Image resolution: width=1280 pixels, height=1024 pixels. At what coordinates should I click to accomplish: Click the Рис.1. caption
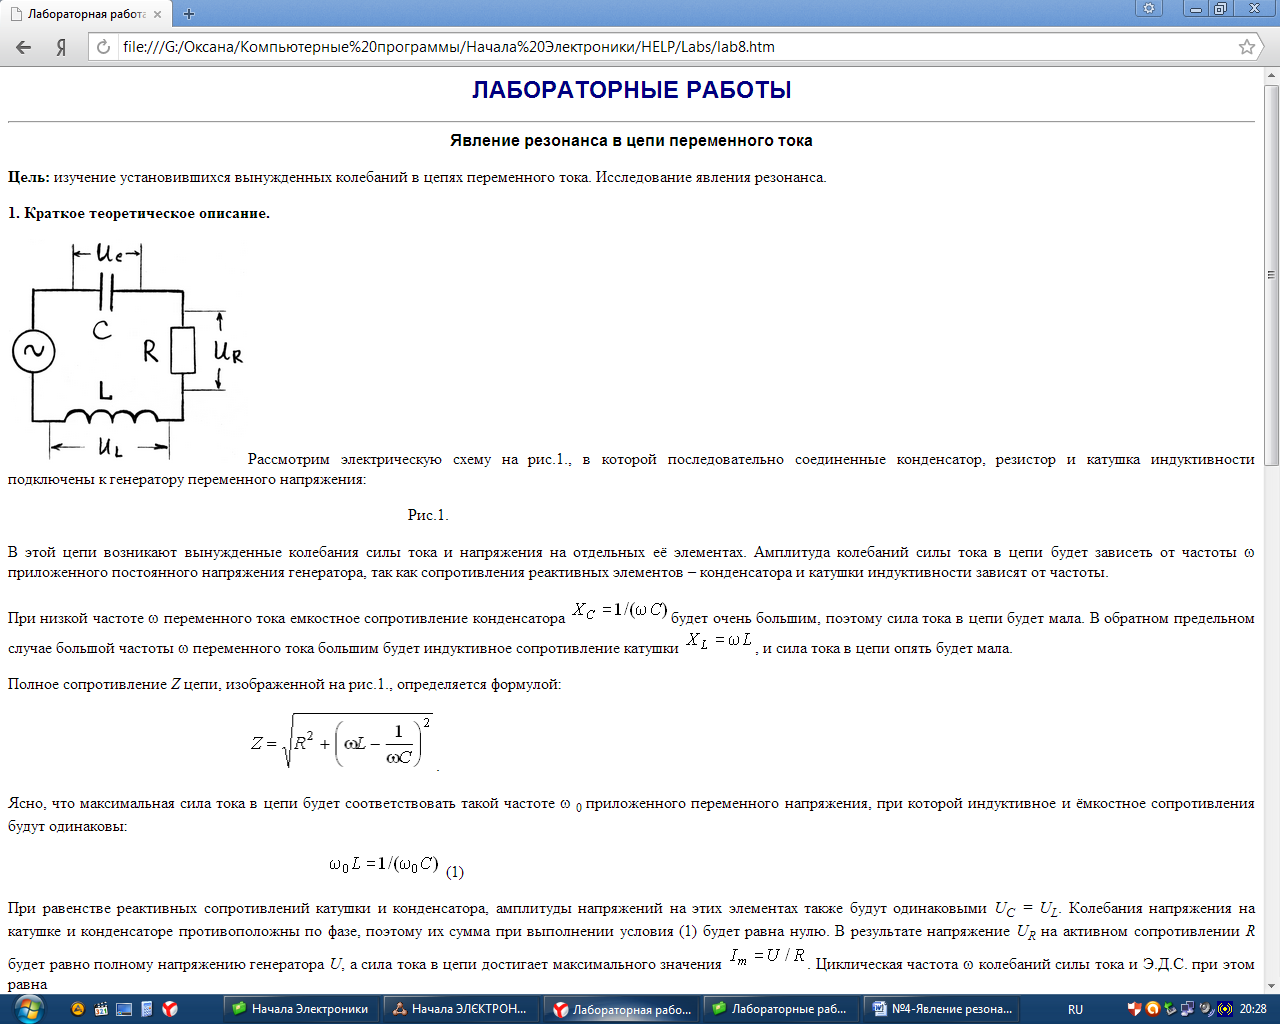click(x=428, y=515)
